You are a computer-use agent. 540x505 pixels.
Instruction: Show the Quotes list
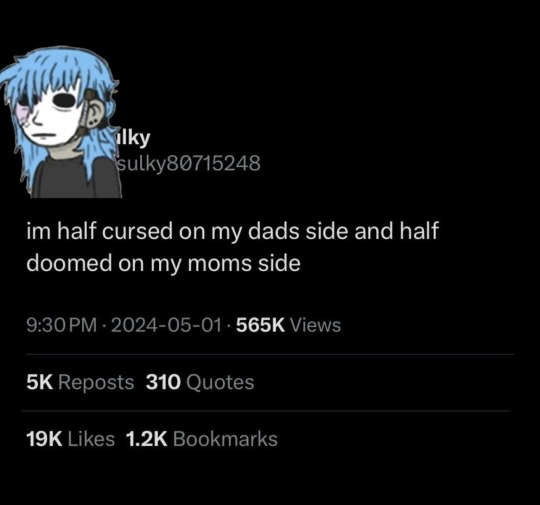pyautogui.click(x=220, y=383)
